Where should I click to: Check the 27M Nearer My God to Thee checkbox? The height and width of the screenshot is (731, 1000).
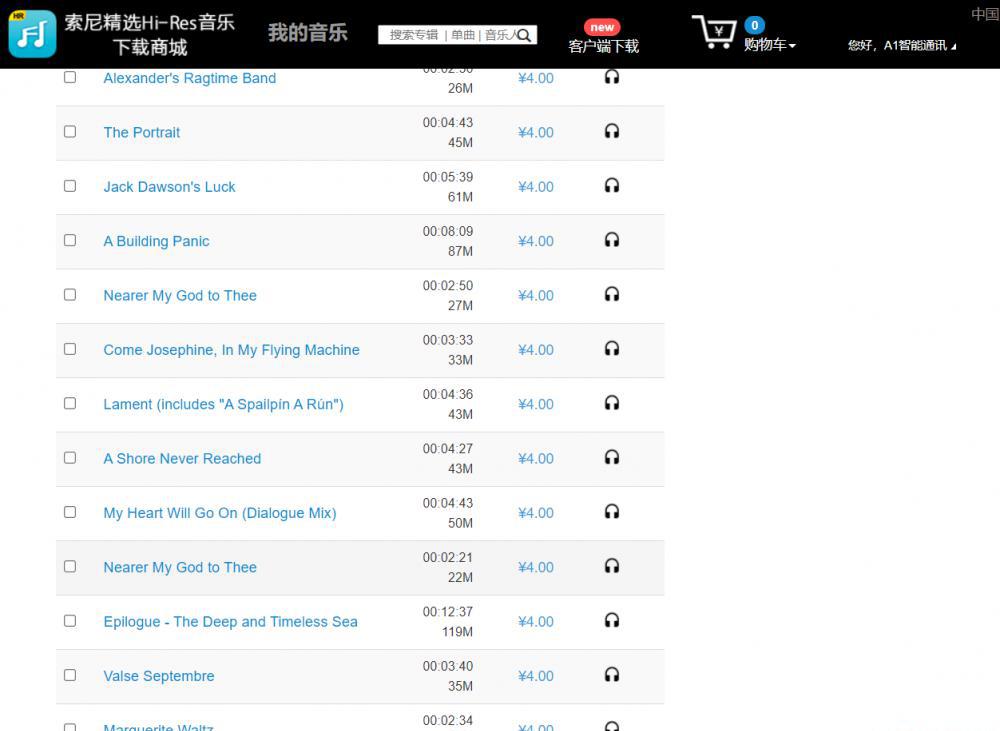(70, 295)
